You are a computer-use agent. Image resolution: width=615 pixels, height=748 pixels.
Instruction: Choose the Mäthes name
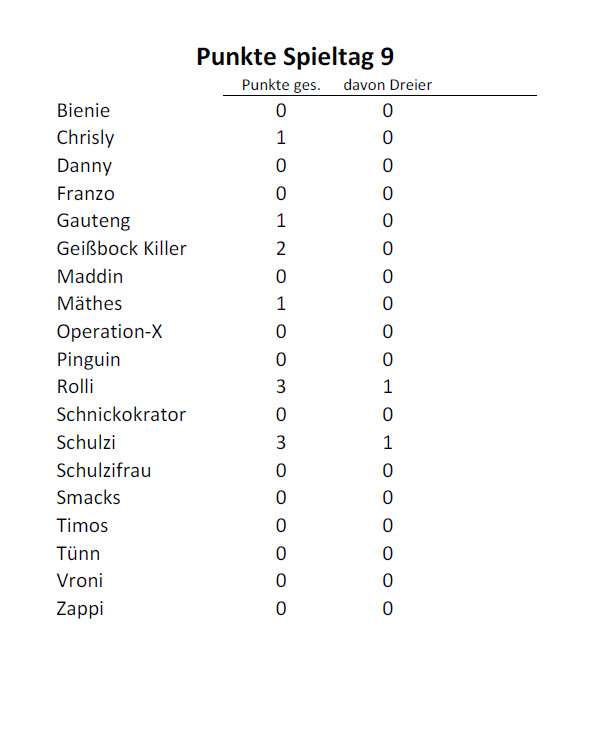tap(89, 304)
